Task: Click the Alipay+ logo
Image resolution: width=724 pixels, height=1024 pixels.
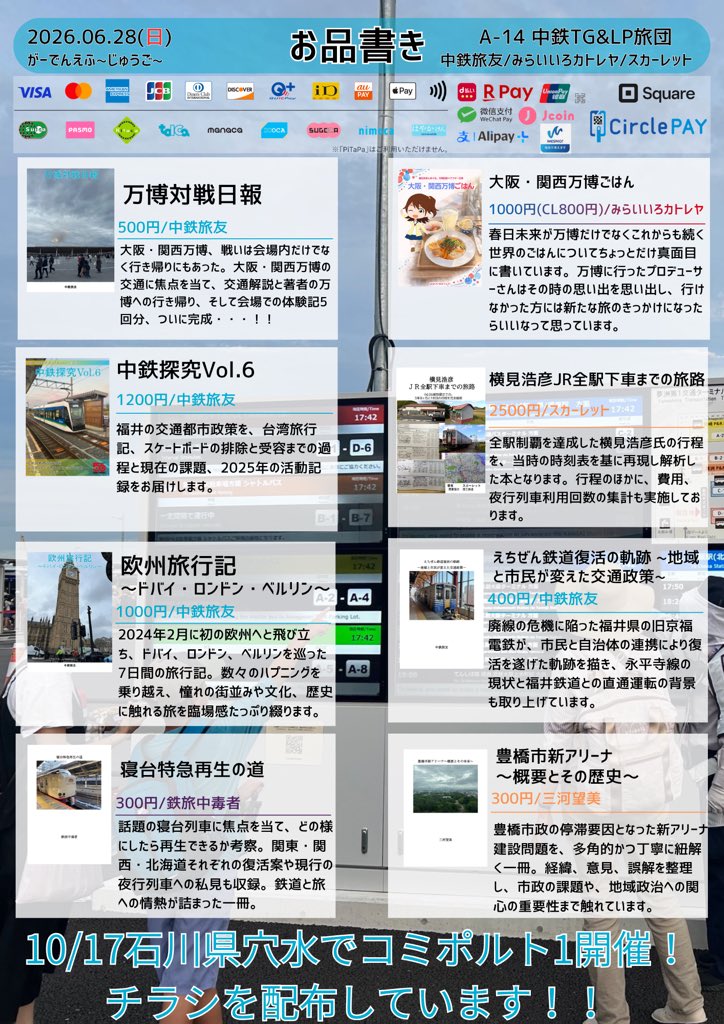Action: (x=492, y=136)
